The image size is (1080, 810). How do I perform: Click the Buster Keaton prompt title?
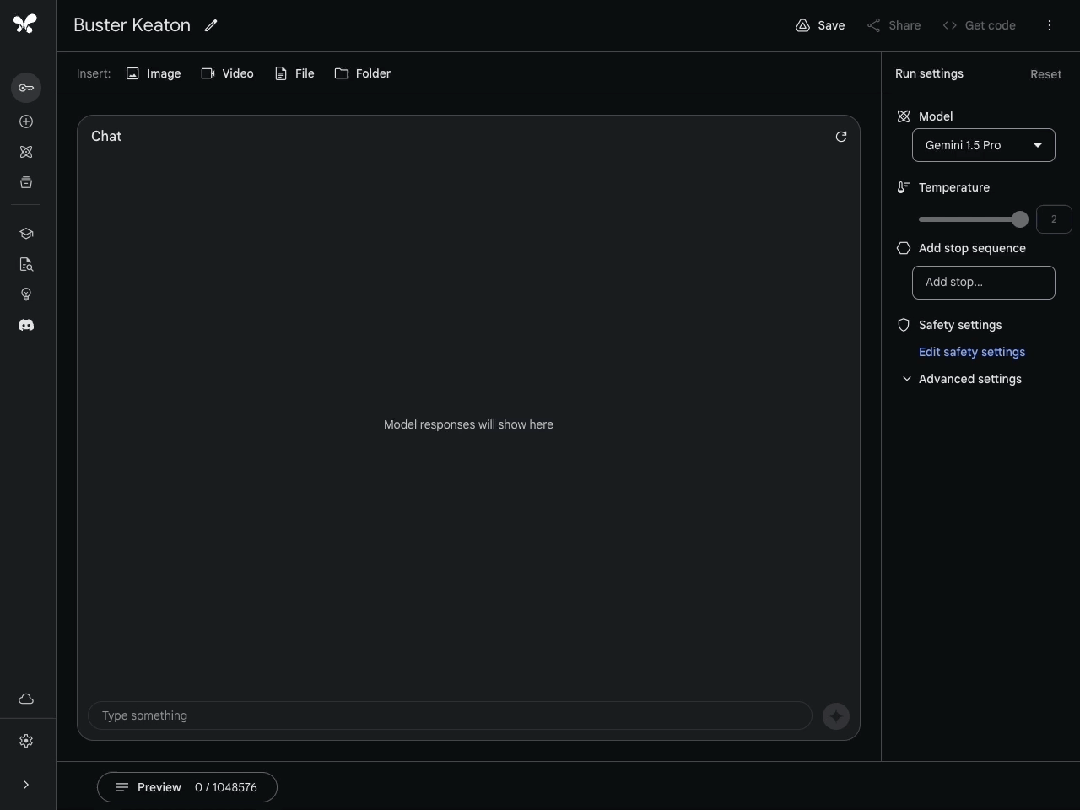point(132,25)
